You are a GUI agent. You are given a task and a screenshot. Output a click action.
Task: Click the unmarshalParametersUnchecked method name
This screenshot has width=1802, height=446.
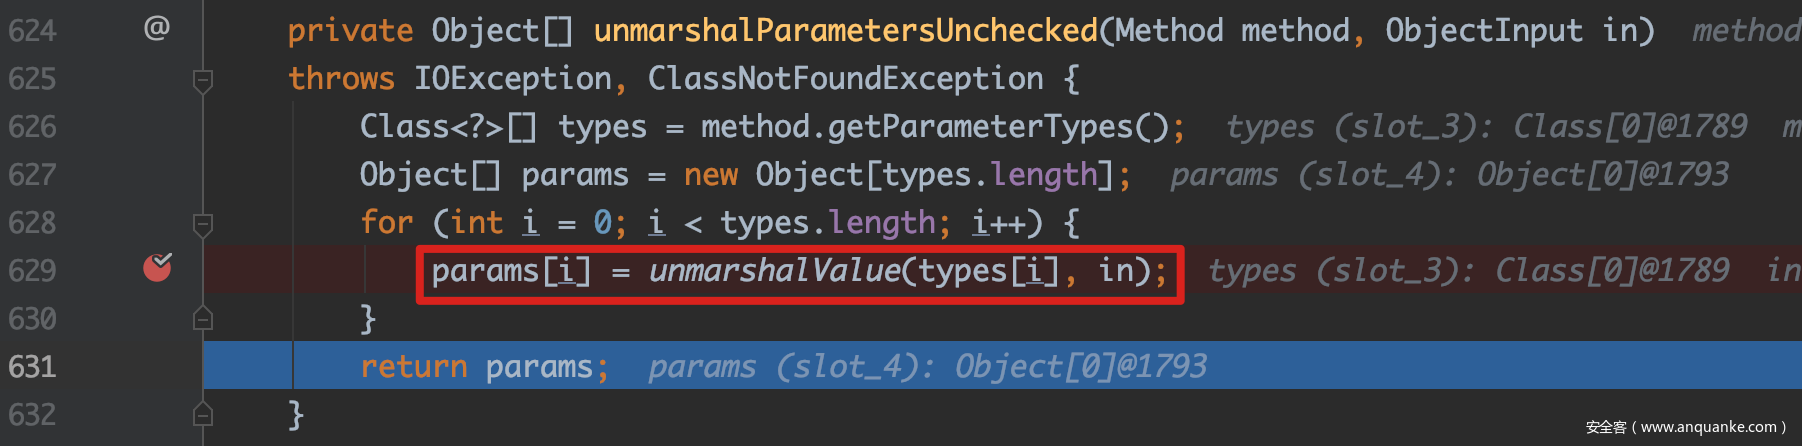(845, 31)
